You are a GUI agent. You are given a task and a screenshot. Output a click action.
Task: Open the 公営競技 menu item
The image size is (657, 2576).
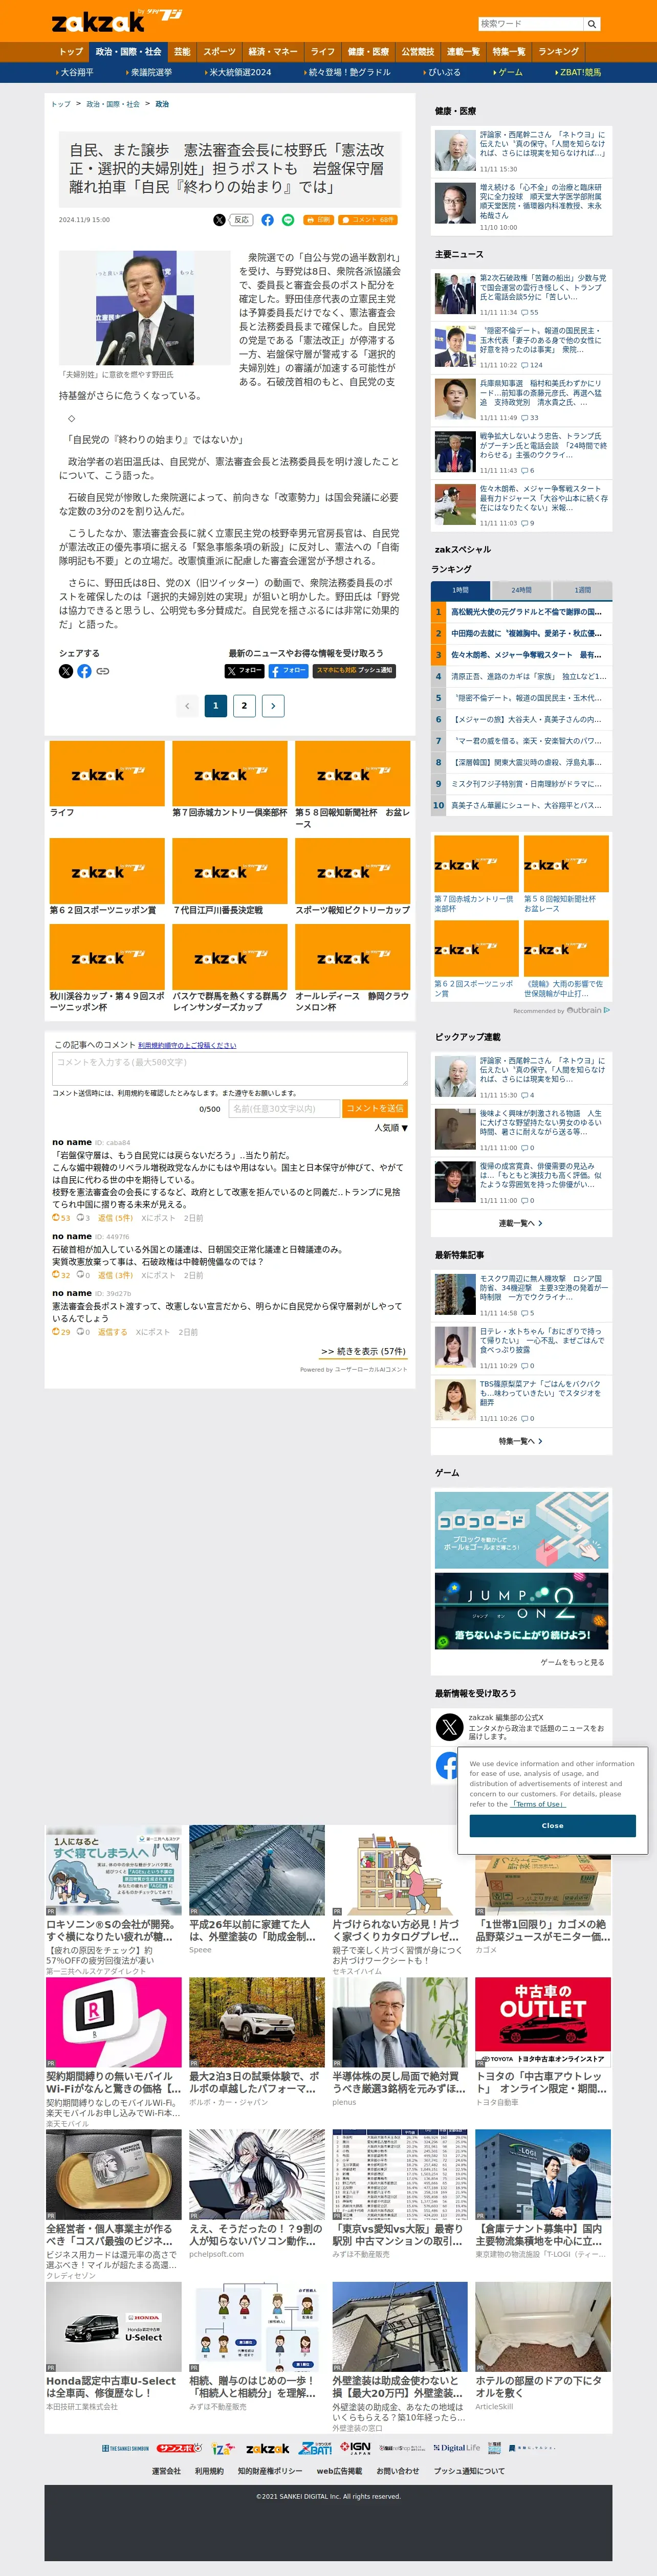[418, 52]
